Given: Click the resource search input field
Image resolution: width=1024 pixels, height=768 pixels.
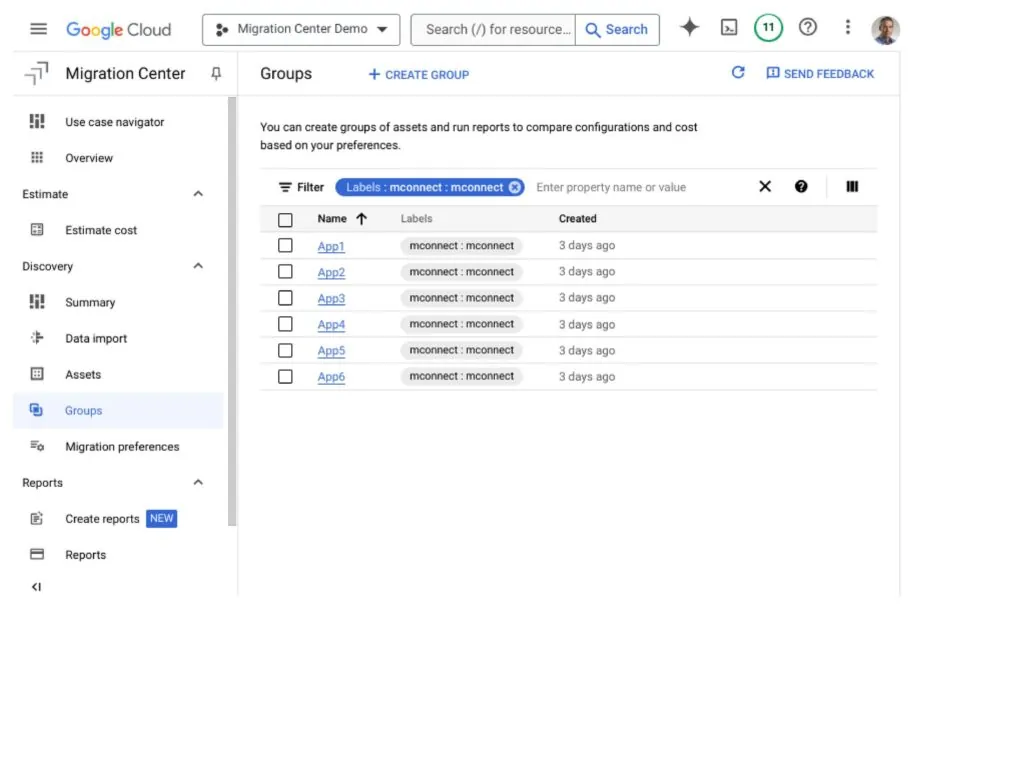Looking at the screenshot, I should [x=494, y=29].
